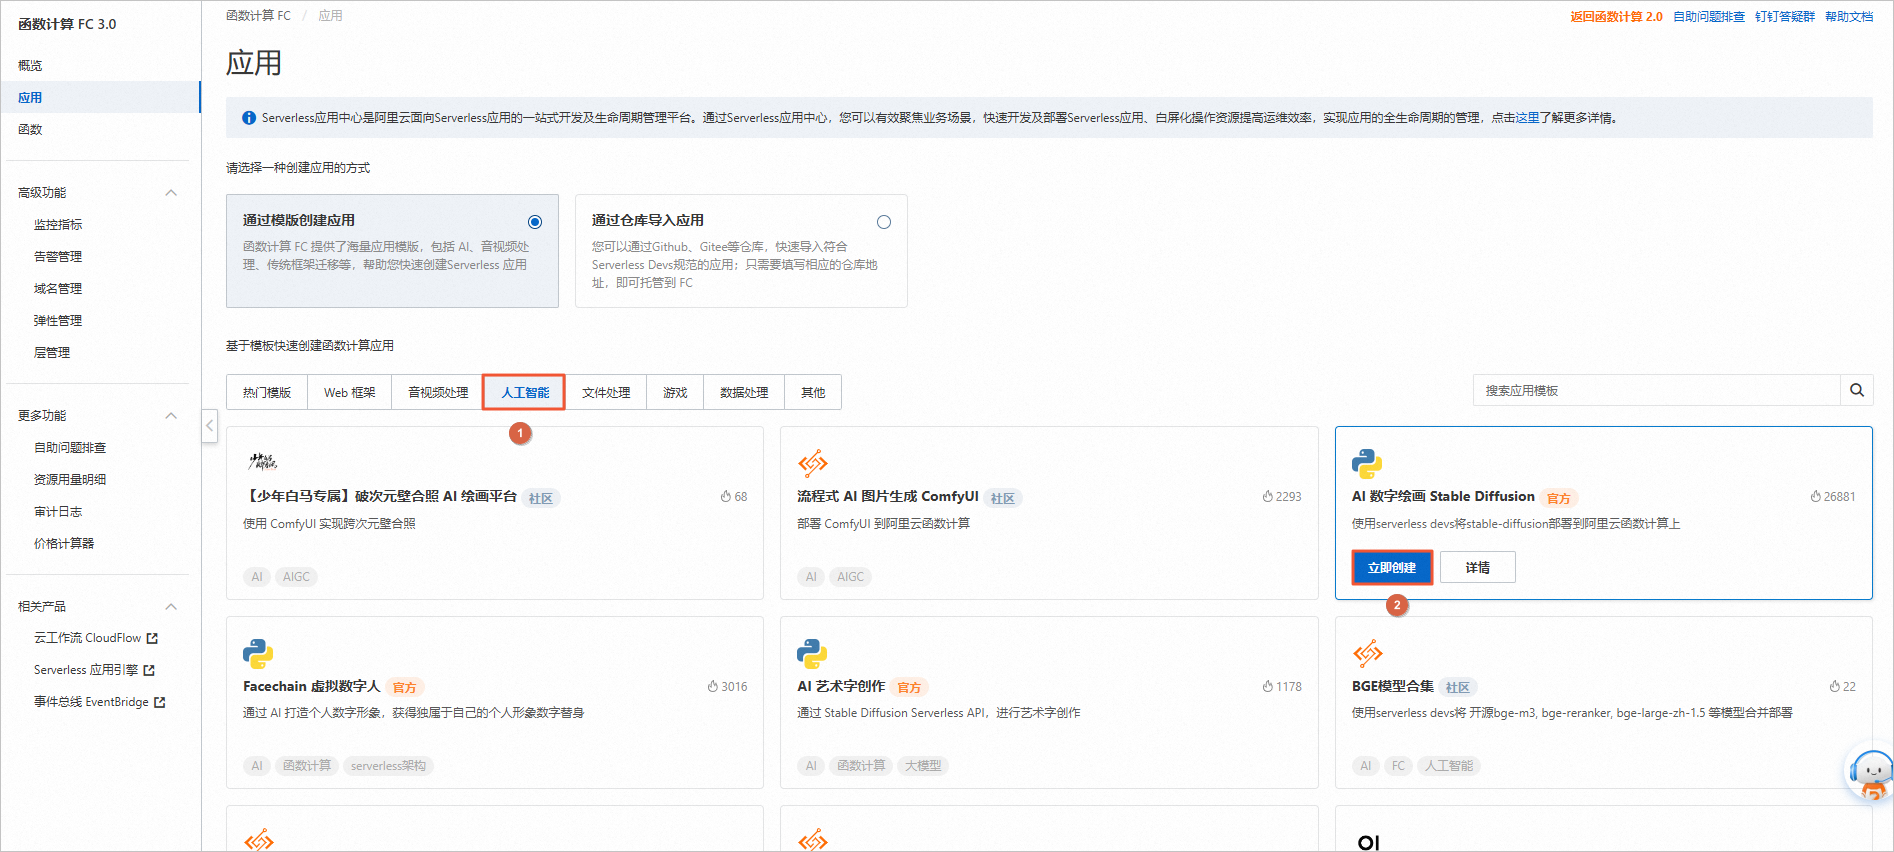The width and height of the screenshot is (1894, 852).
Task: Switch to 音视频处理 tab
Action: point(438,392)
